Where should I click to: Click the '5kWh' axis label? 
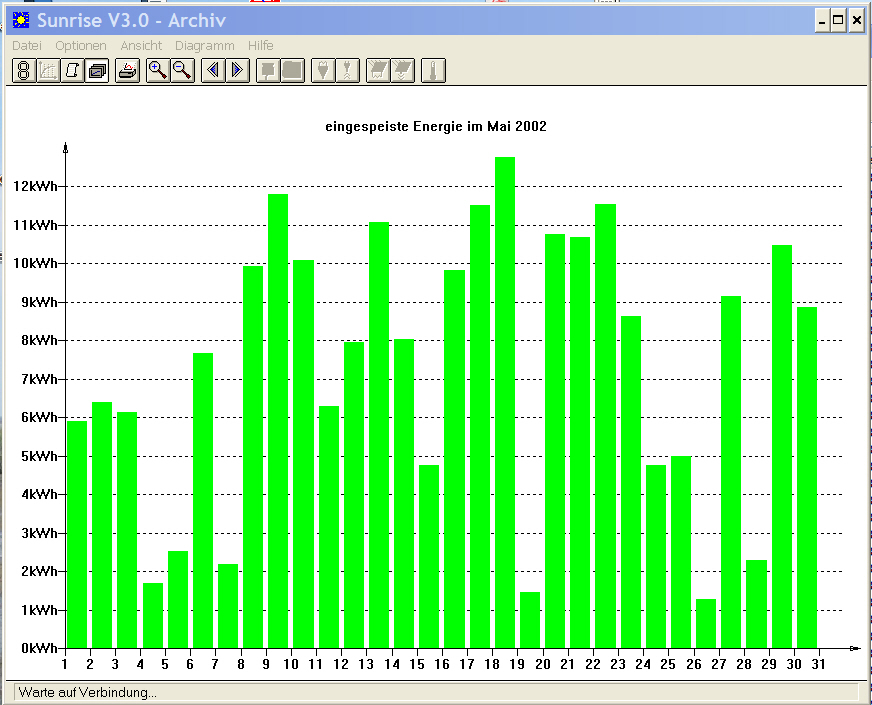tap(39, 456)
